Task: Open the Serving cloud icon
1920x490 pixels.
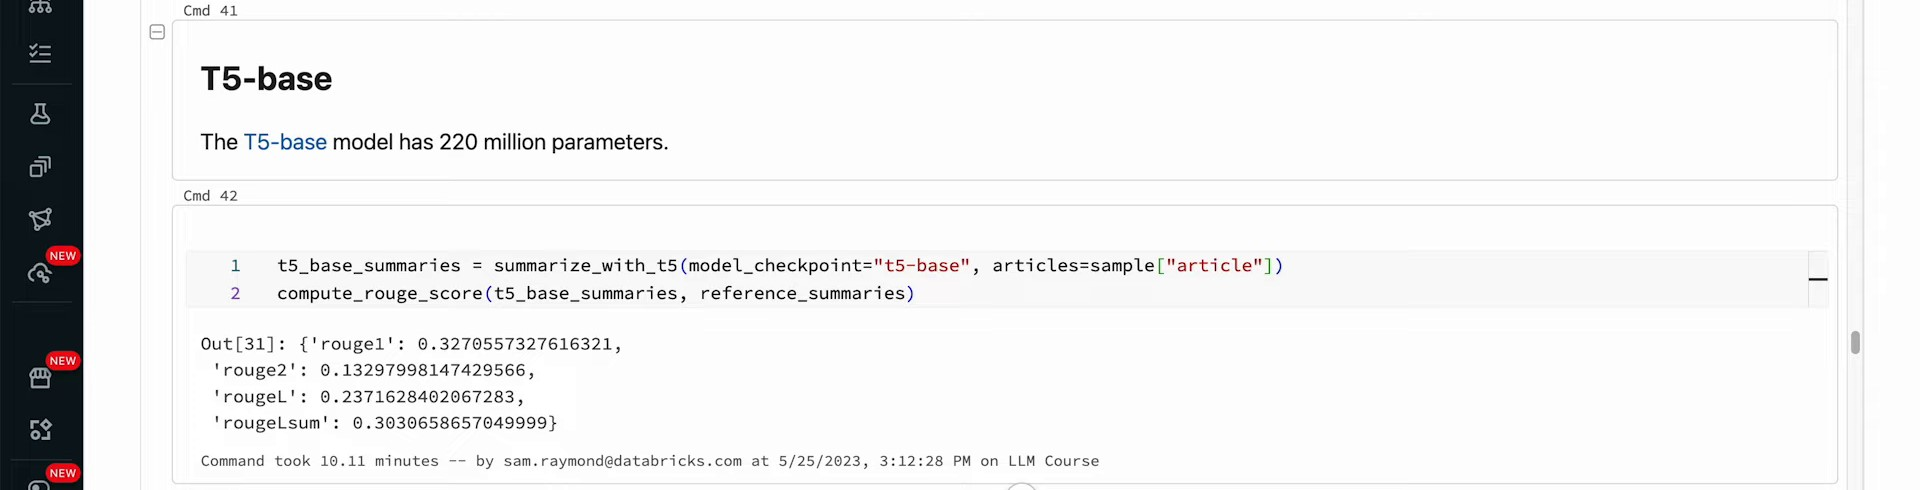Action: coord(40,273)
